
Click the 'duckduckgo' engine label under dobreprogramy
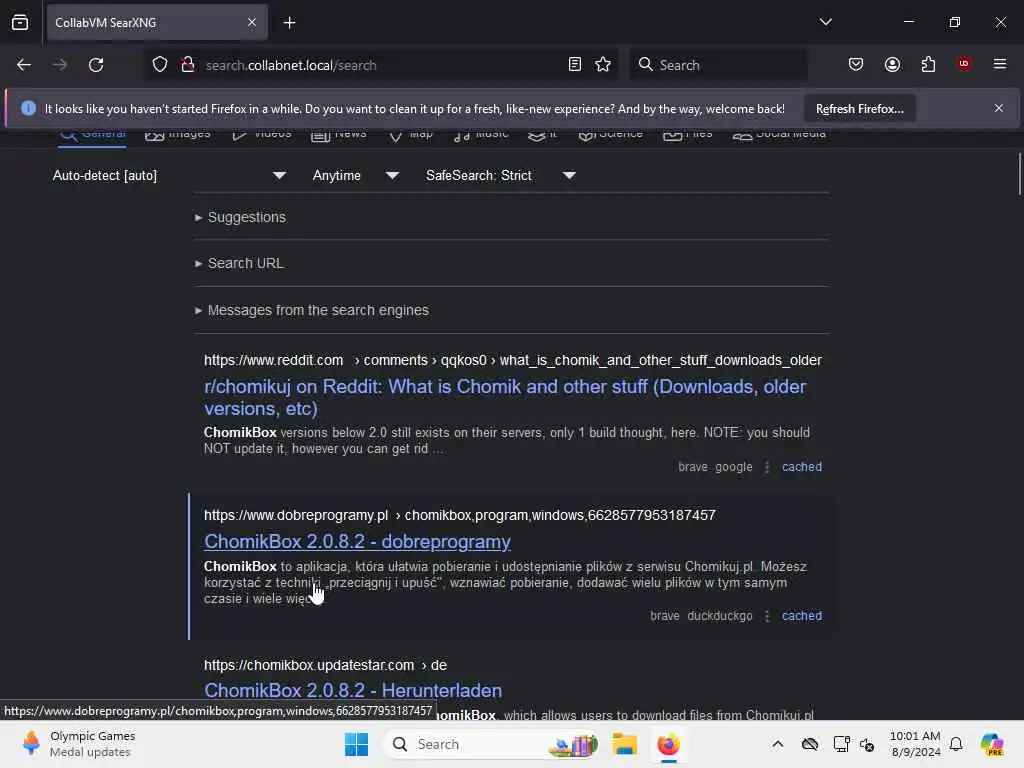[720, 616]
